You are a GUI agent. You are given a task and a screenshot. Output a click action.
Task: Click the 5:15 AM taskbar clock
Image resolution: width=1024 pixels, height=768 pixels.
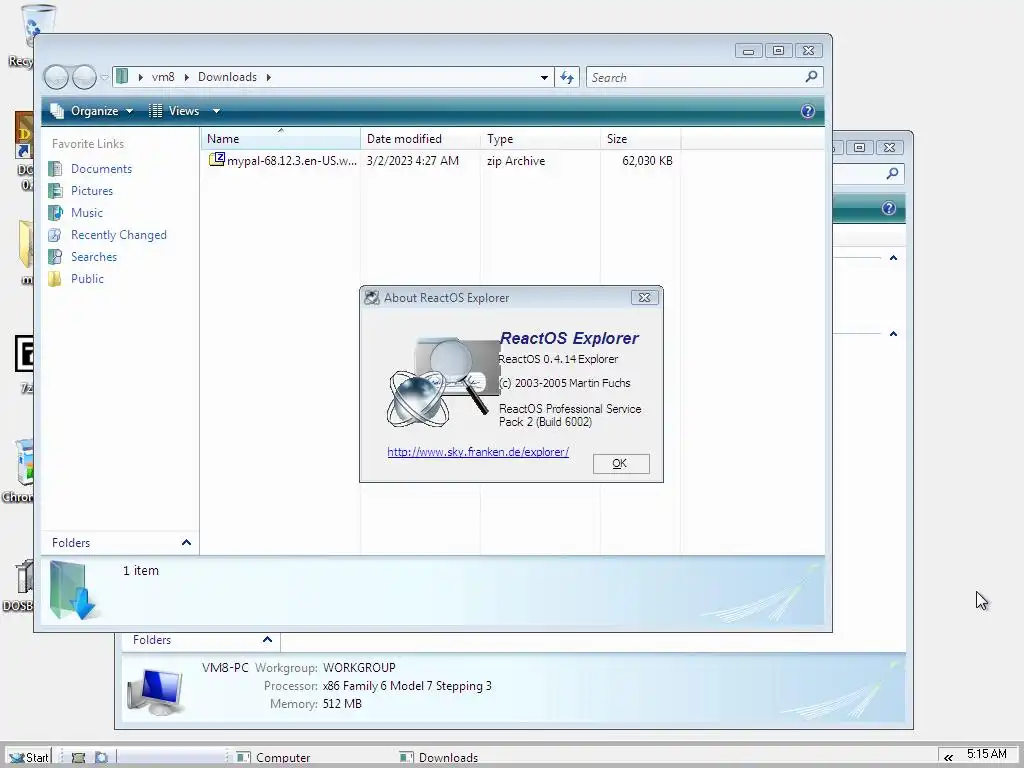coord(987,754)
